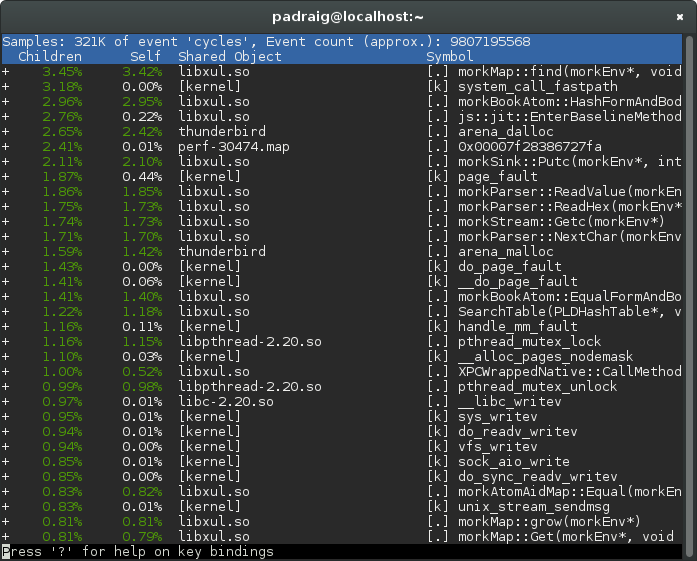Screen dimensions: 697x561
Task: Click the 3.18% Children value
Action: click(62, 87)
